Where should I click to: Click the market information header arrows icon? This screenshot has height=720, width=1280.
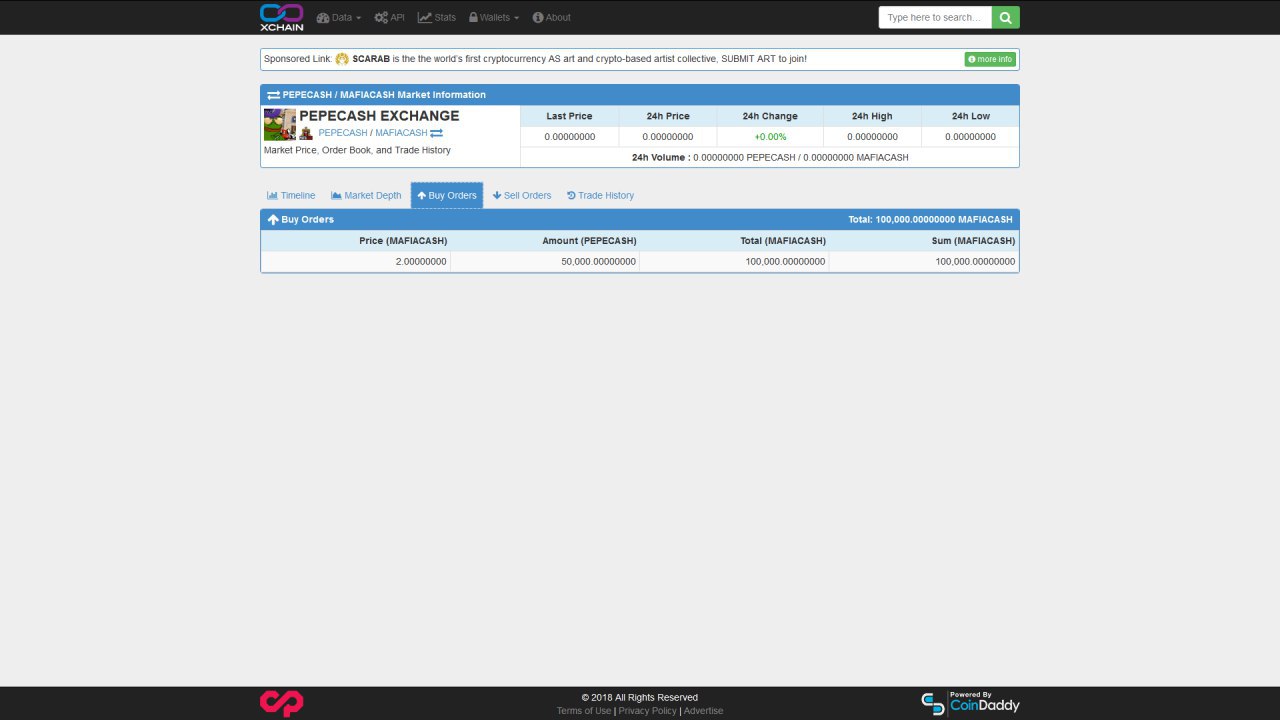[x=273, y=95]
